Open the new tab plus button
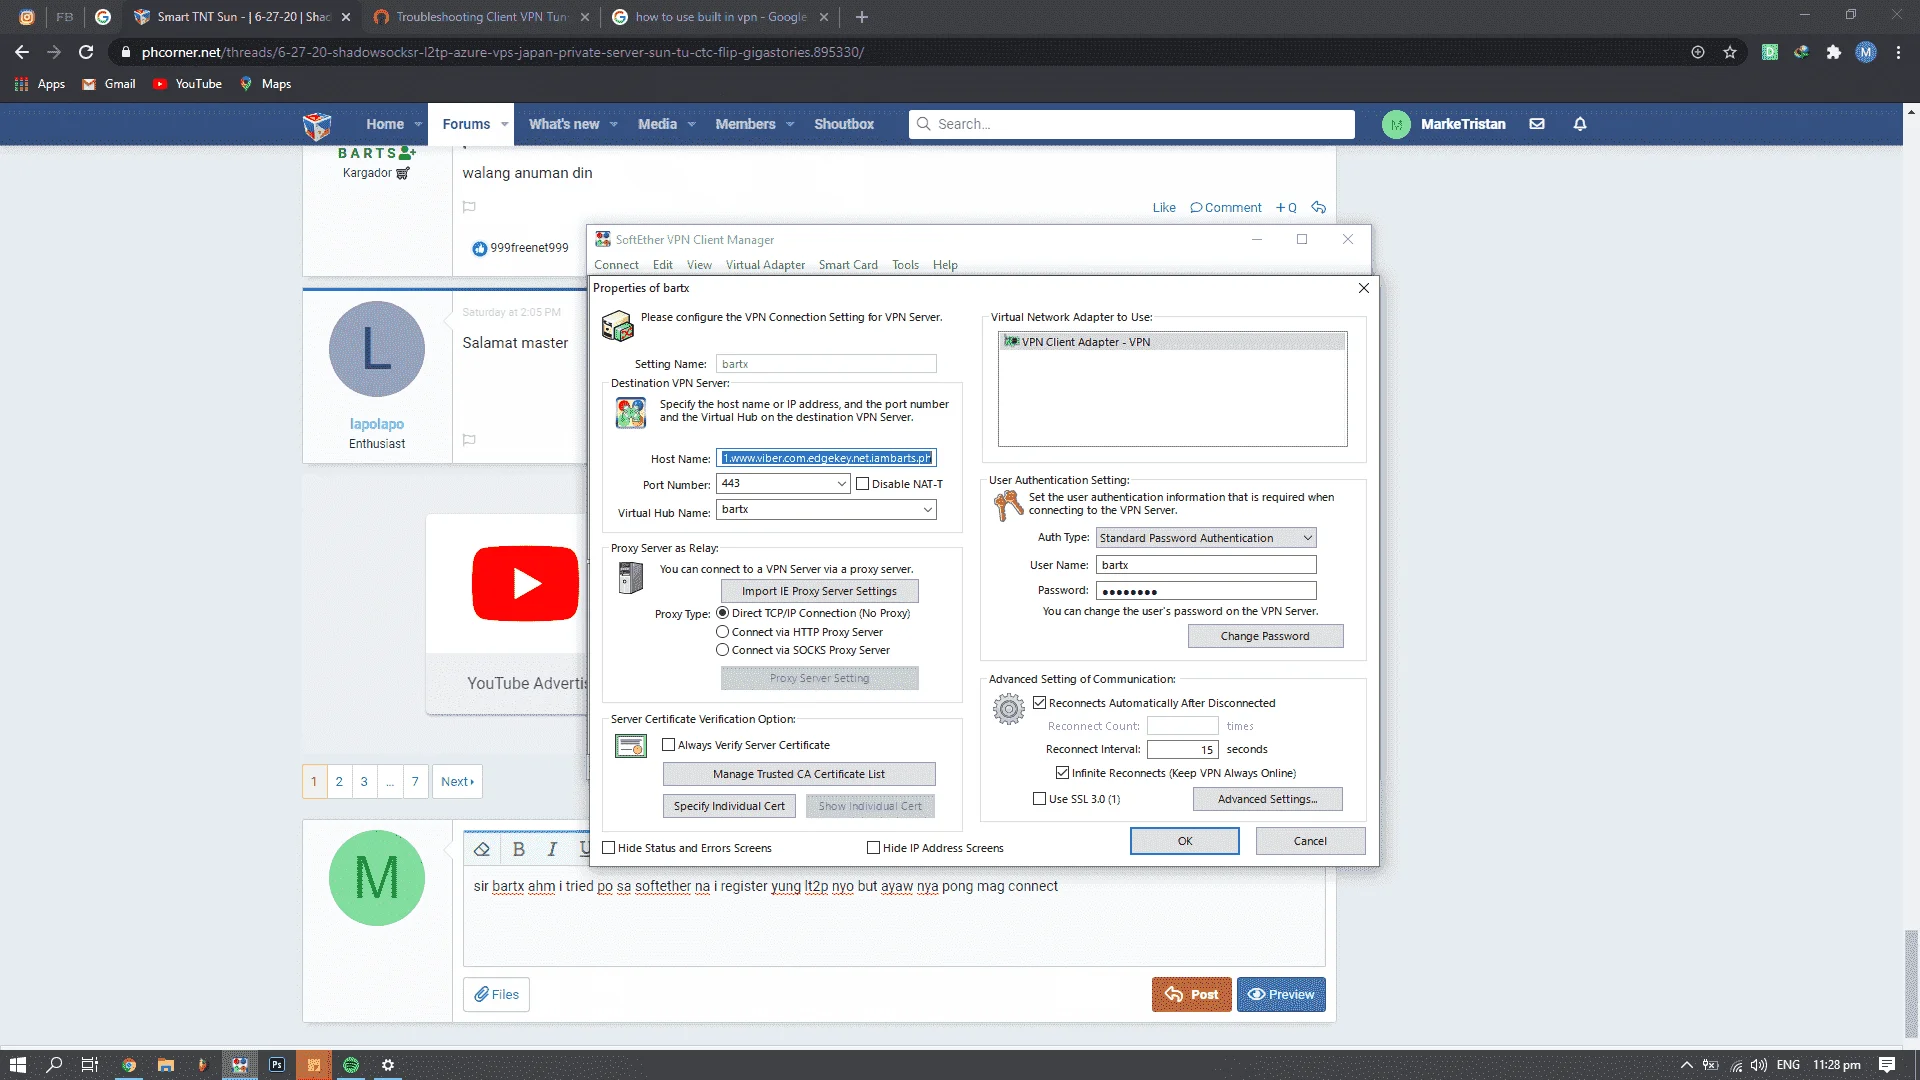 [x=862, y=17]
